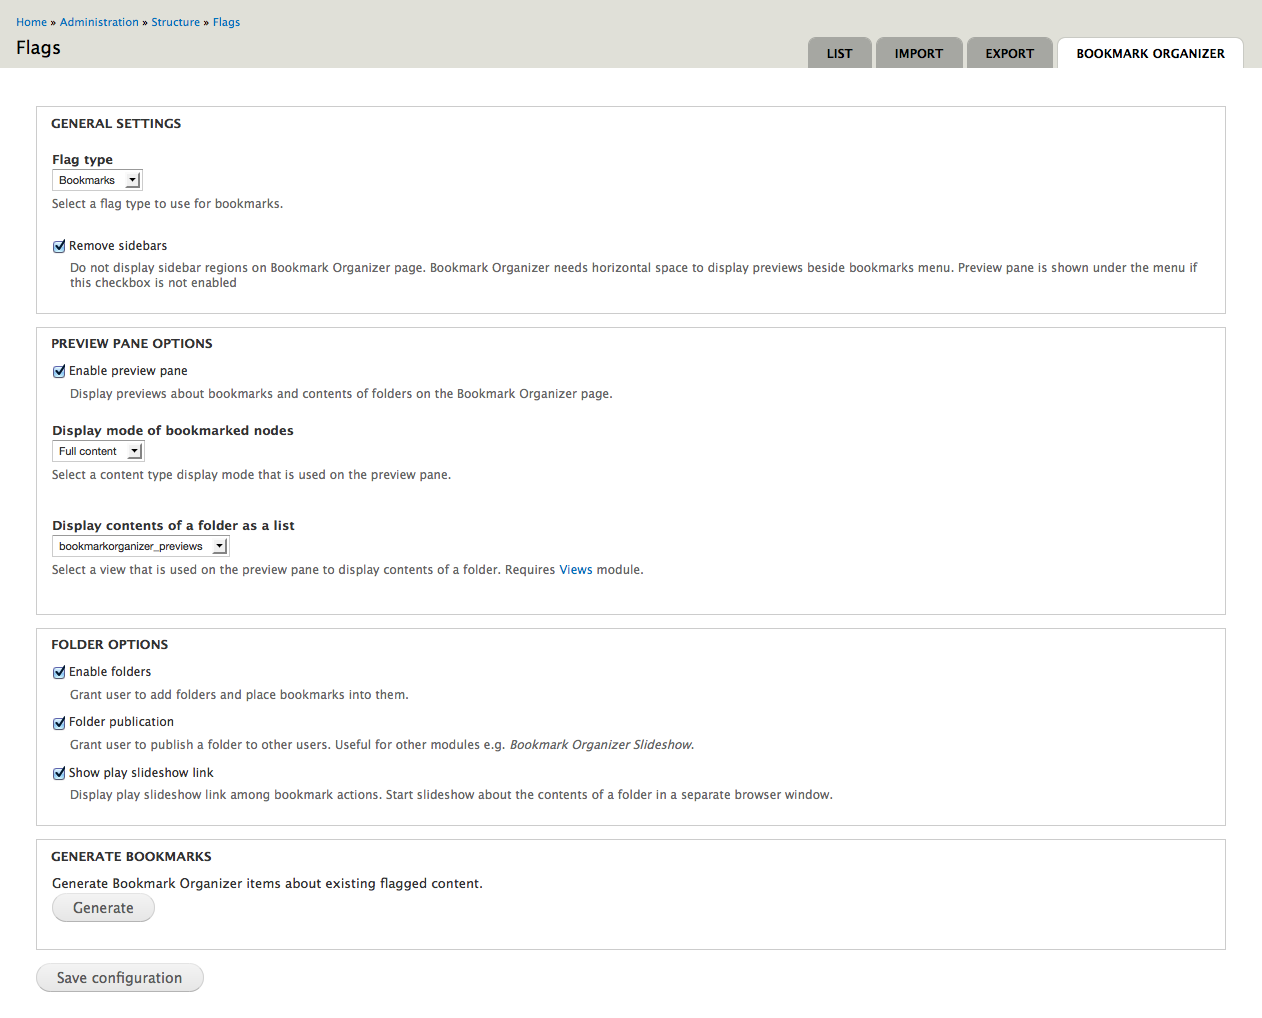Open the Views module link
Image resolution: width=1262 pixels, height=1018 pixels.
(x=575, y=569)
